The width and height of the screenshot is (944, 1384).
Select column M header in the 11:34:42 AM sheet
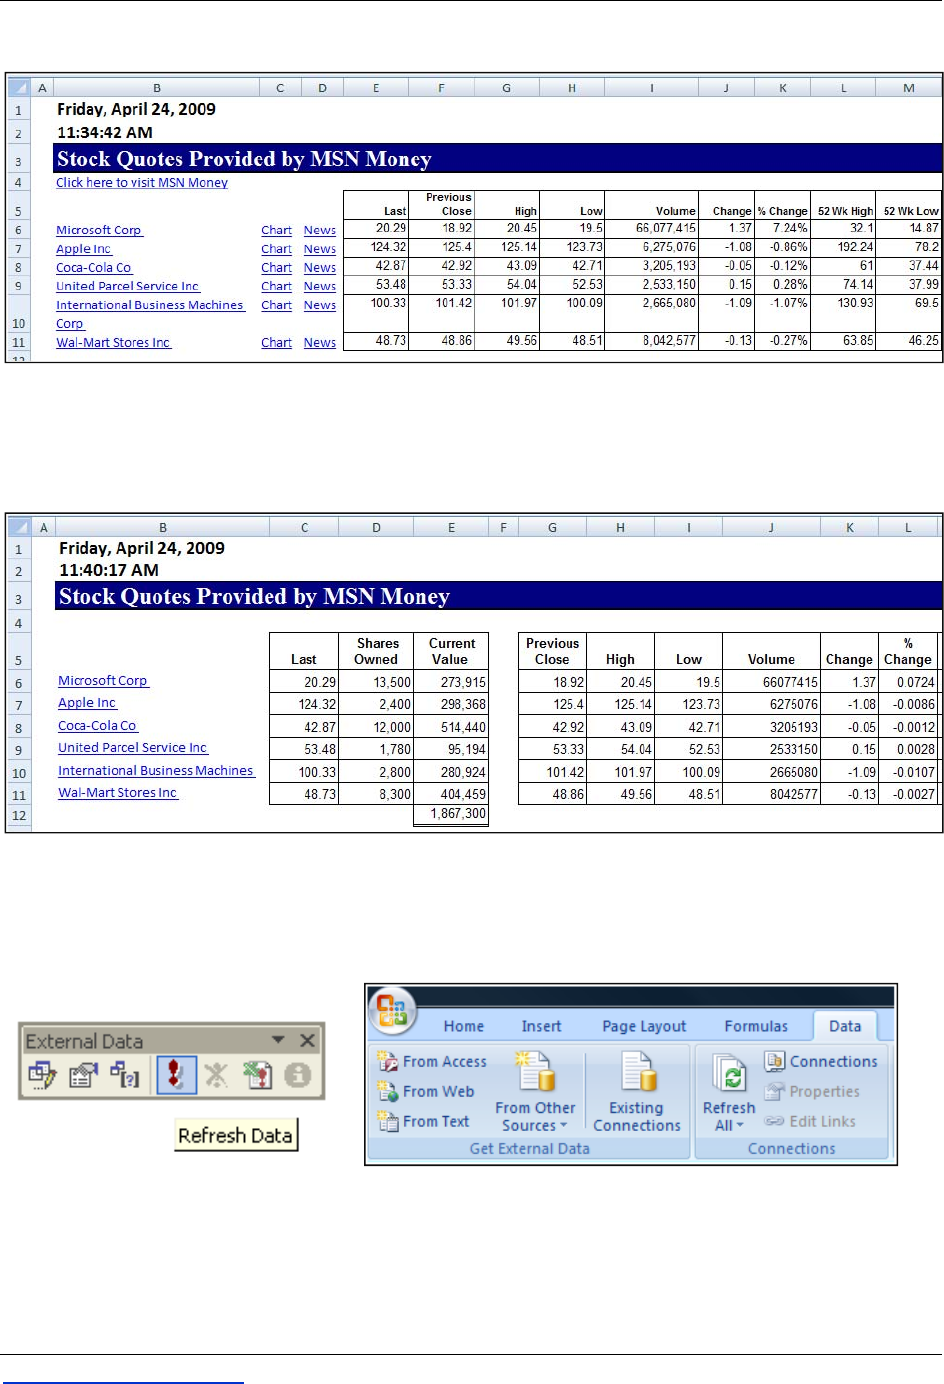tap(909, 88)
